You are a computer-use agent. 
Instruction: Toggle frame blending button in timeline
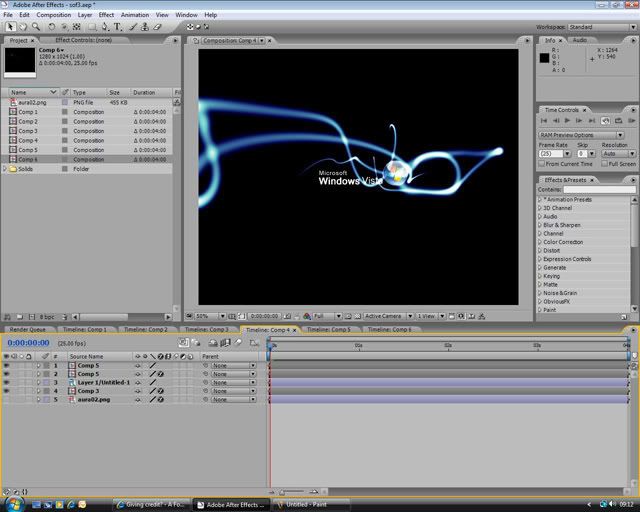tap(225, 343)
